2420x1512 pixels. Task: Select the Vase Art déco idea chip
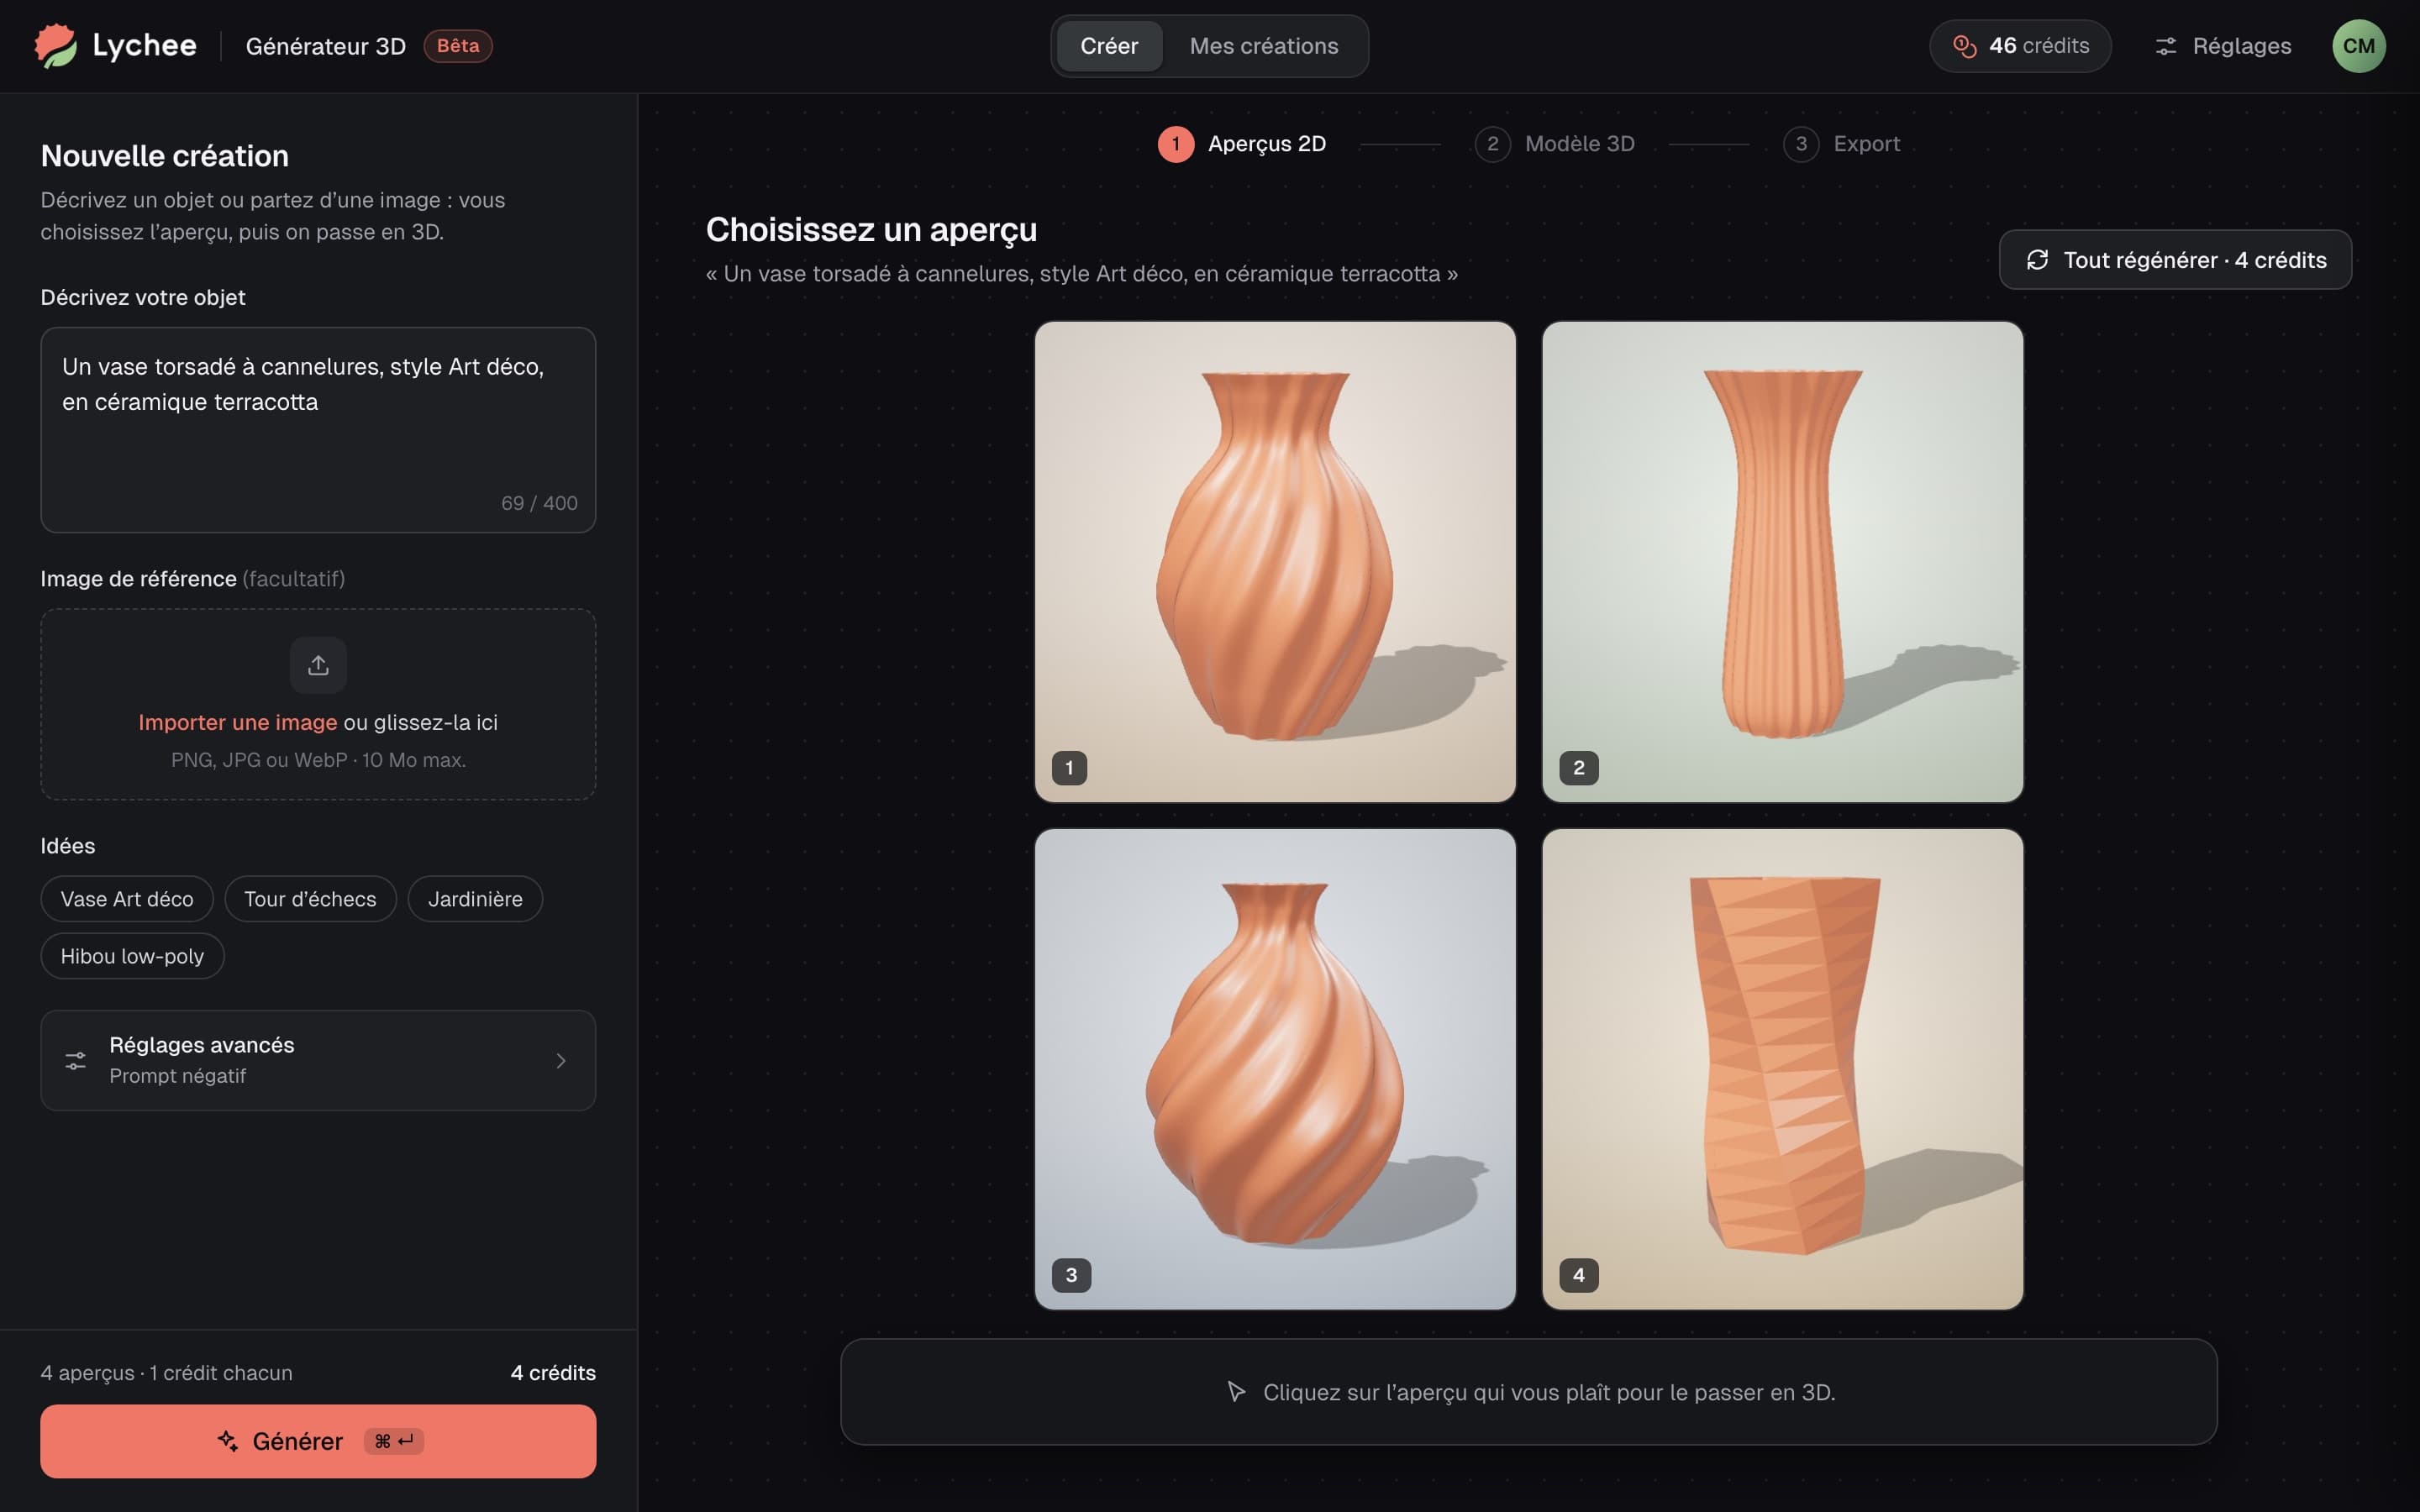click(127, 899)
